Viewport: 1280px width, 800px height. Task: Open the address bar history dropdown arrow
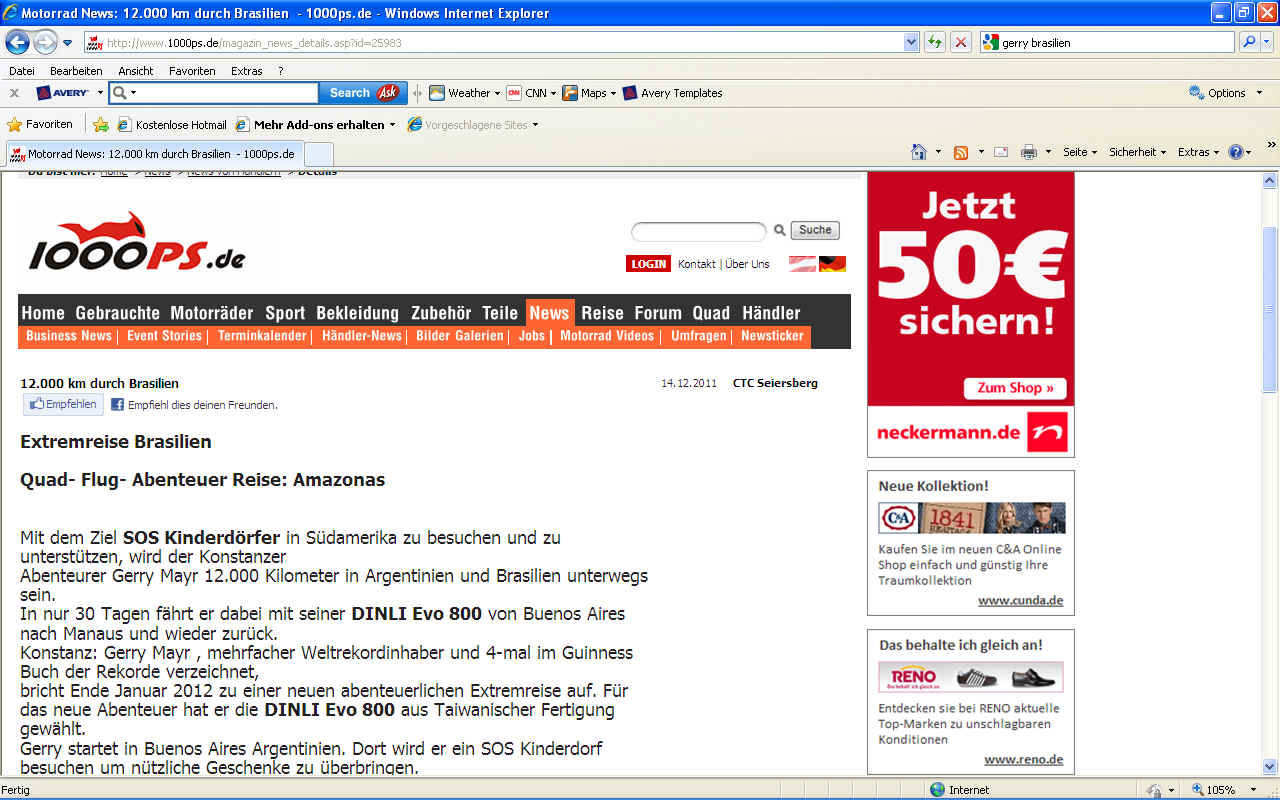pos(911,43)
